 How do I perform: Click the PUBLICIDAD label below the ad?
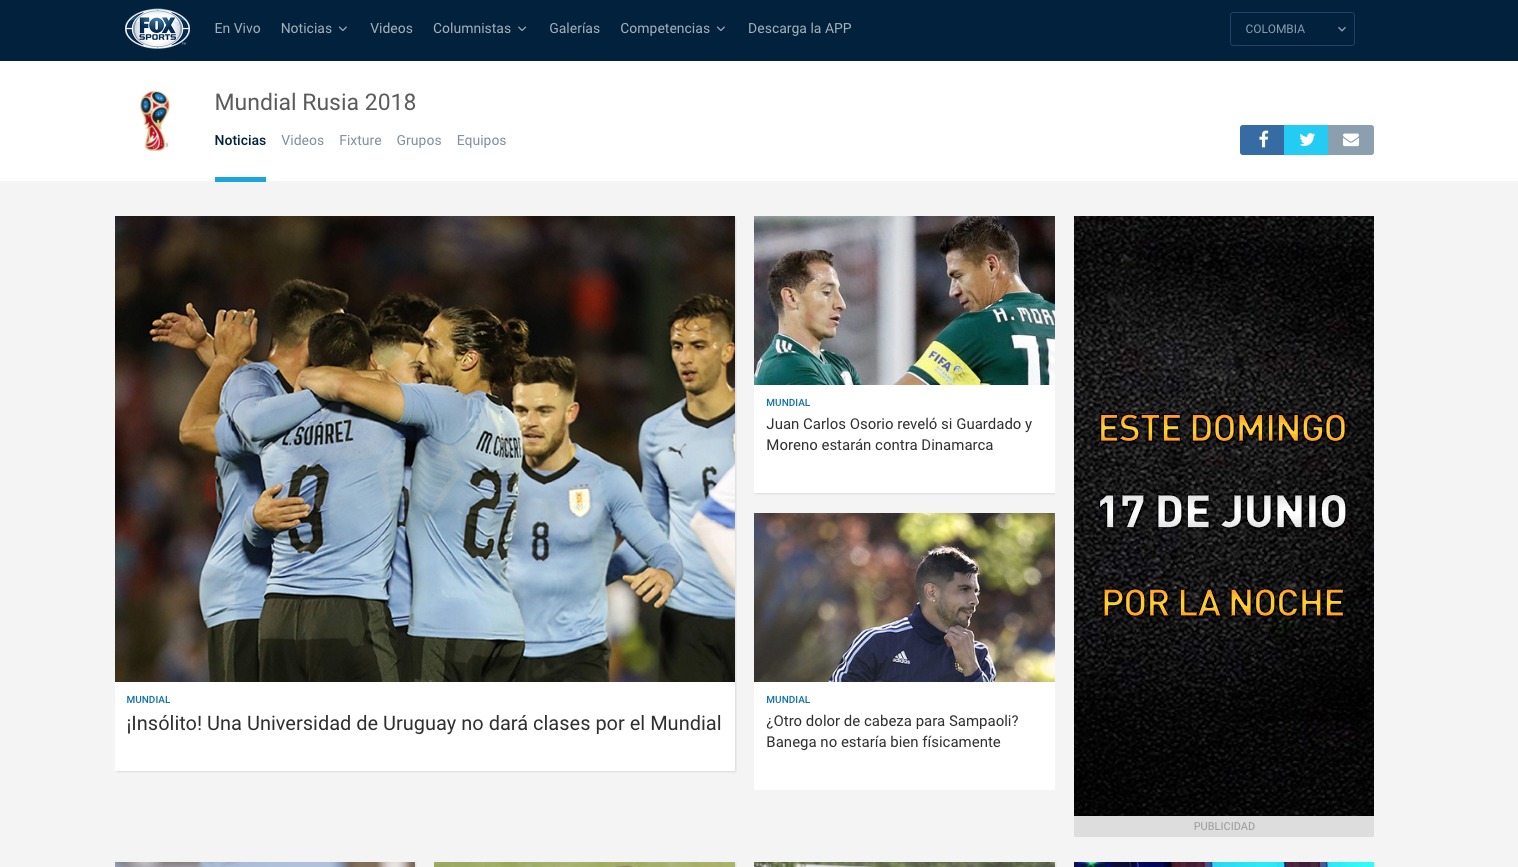(1224, 826)
